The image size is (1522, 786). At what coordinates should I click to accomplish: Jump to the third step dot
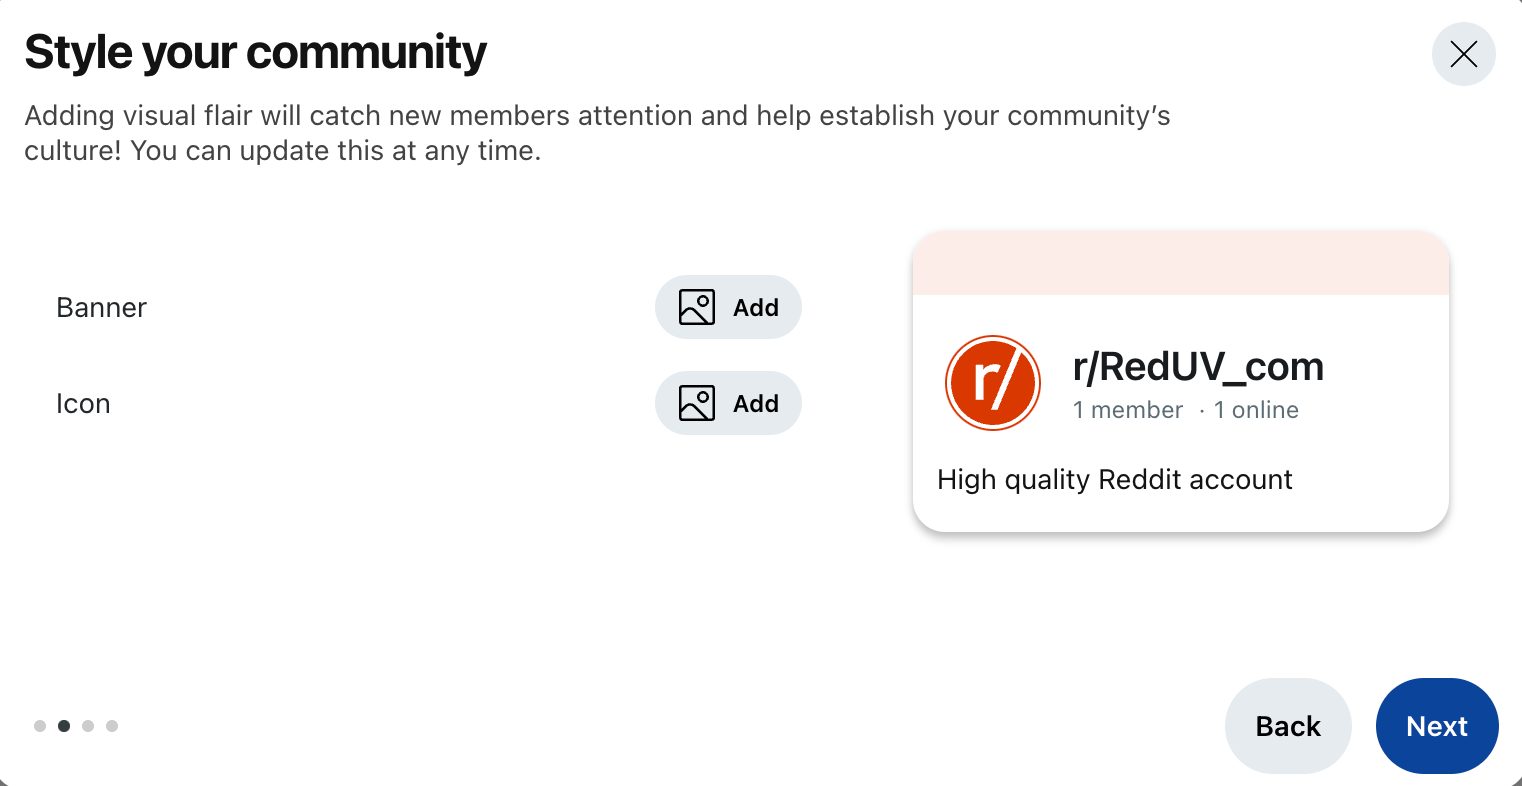click(x=88, y=726)
